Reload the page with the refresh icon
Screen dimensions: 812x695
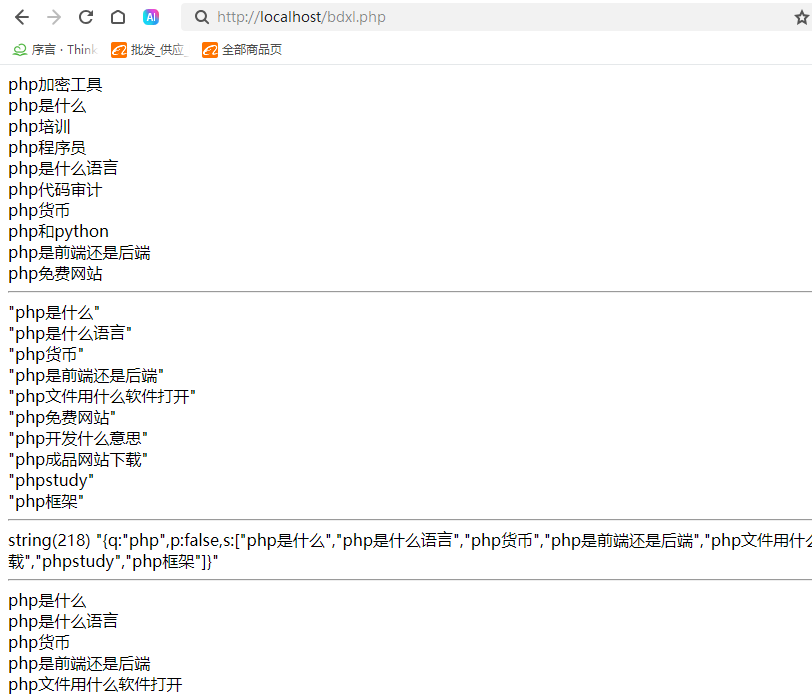click(86, 18)
